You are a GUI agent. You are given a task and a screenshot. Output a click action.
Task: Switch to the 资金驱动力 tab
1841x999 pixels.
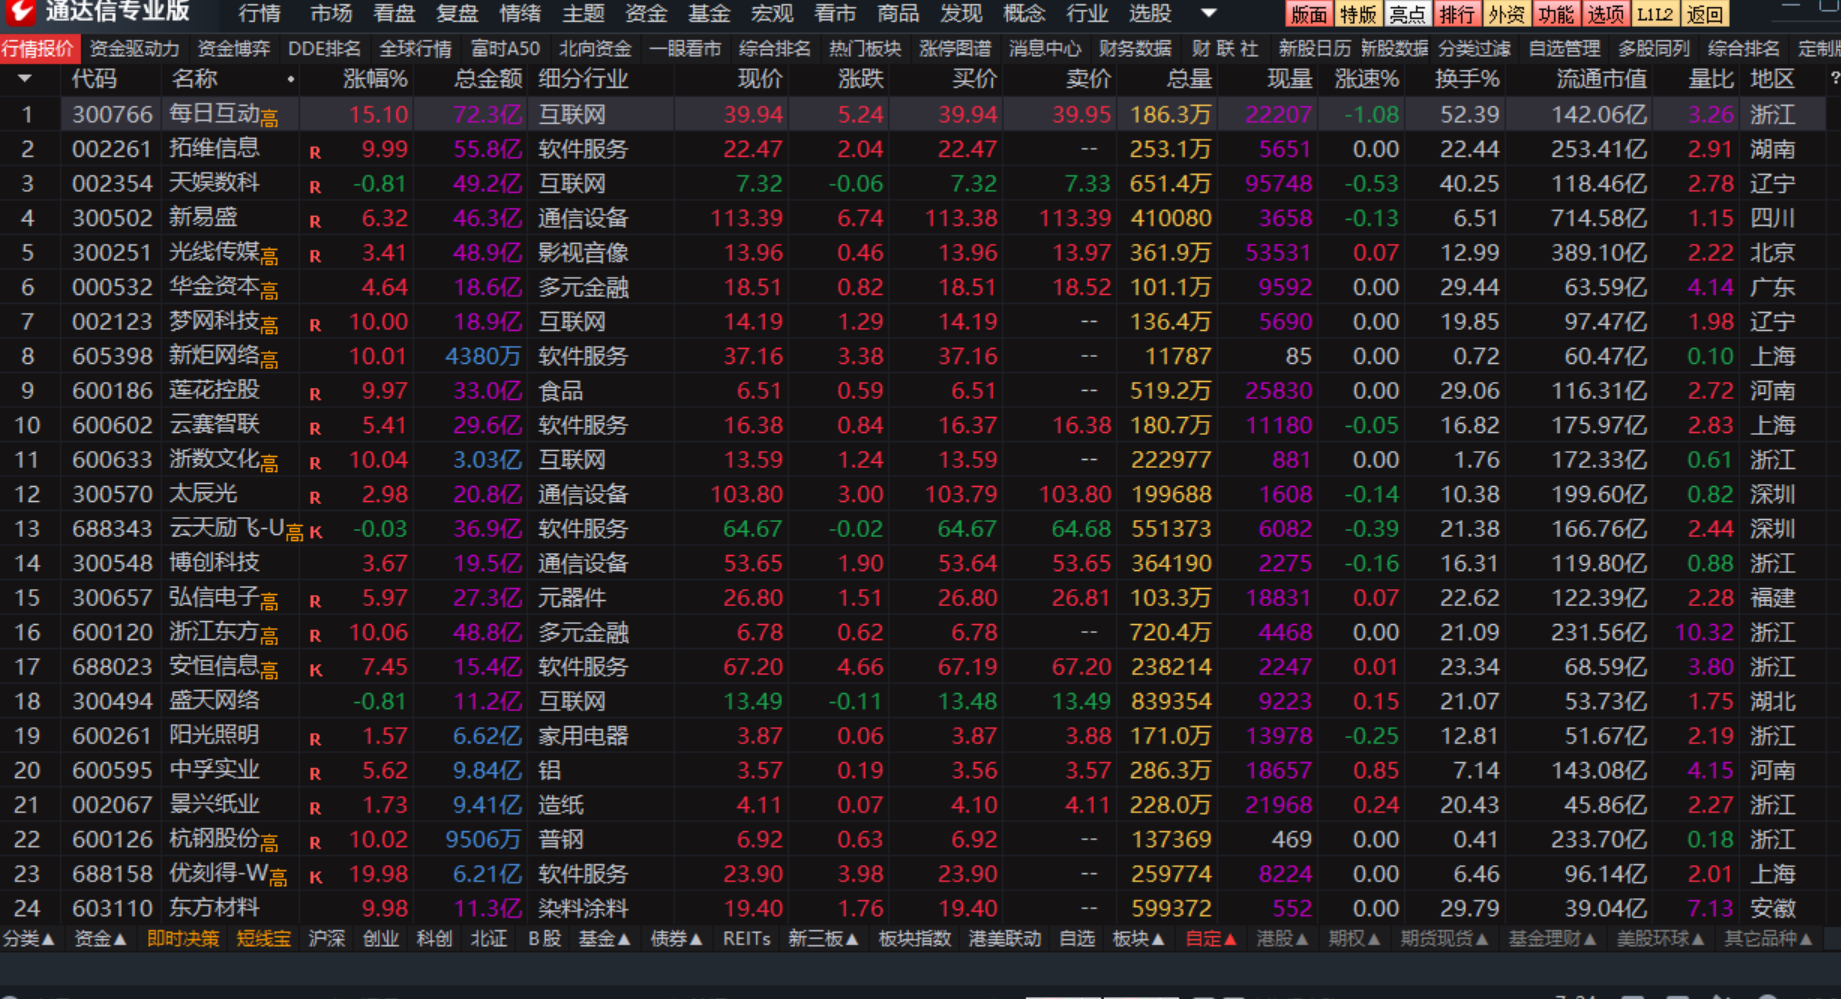[134, 48]
